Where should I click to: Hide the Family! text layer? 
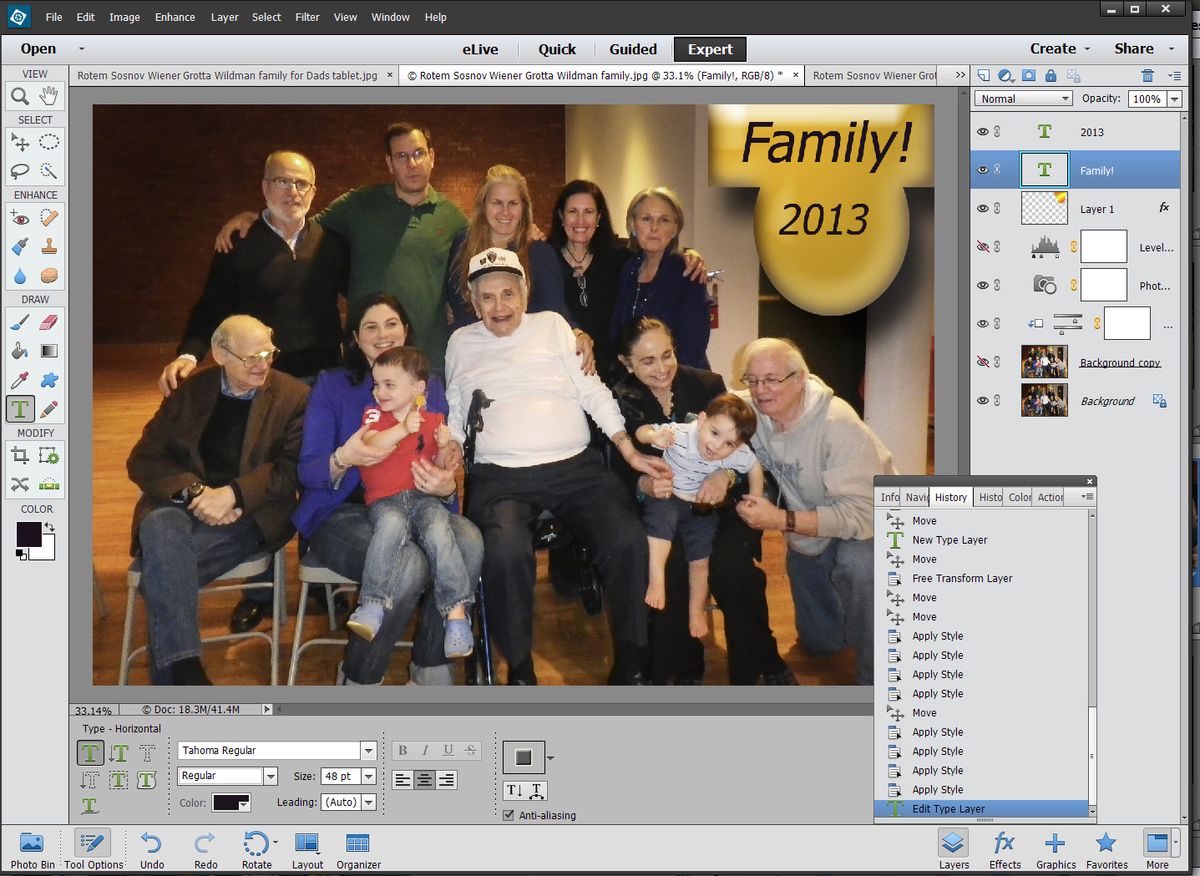click(x=983, y=169)
